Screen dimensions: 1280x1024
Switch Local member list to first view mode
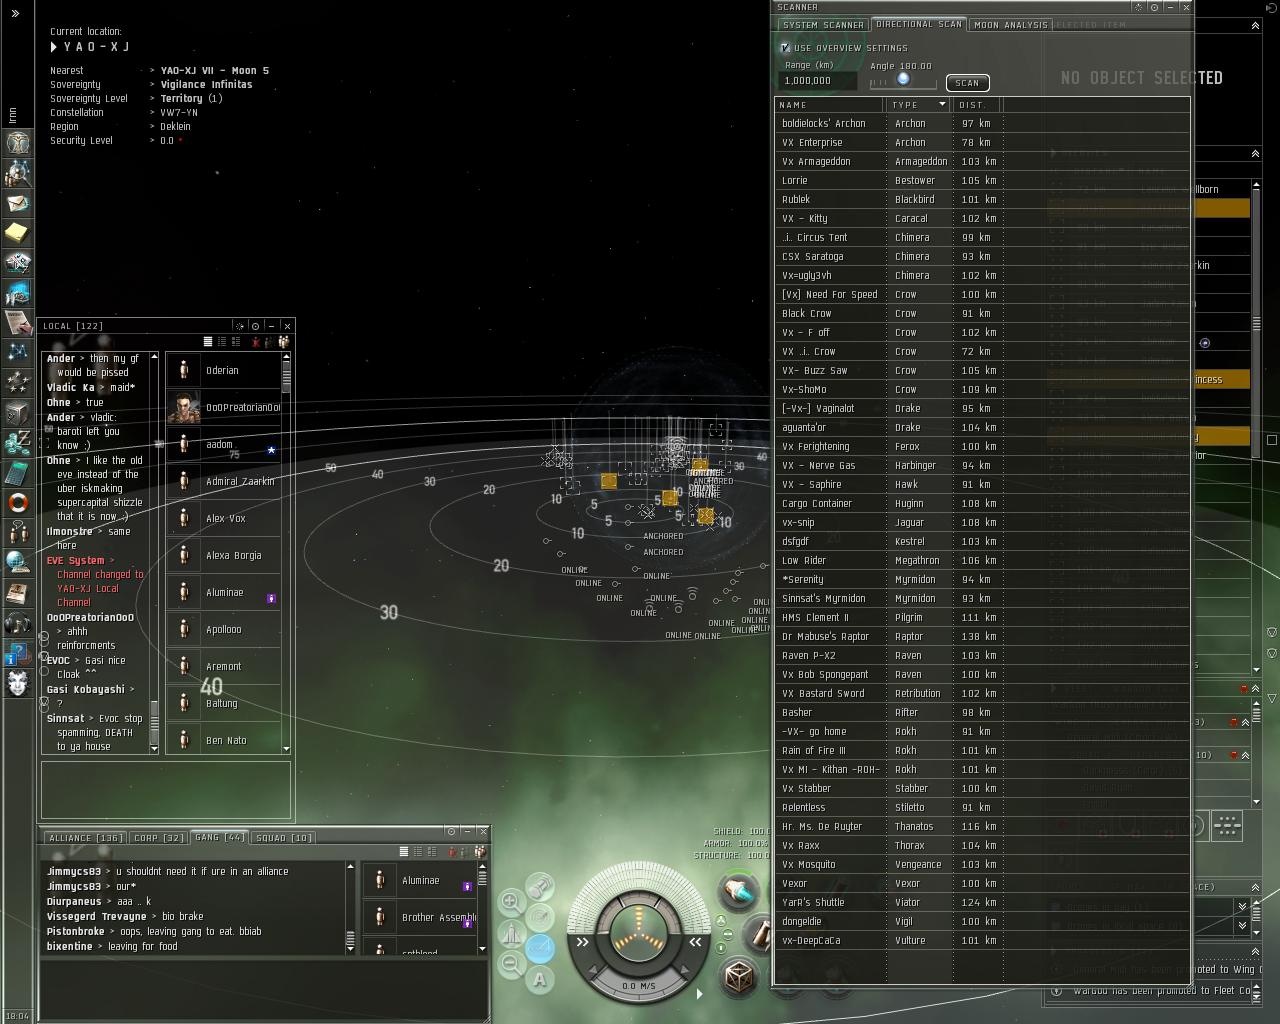[x=208, y=342]
